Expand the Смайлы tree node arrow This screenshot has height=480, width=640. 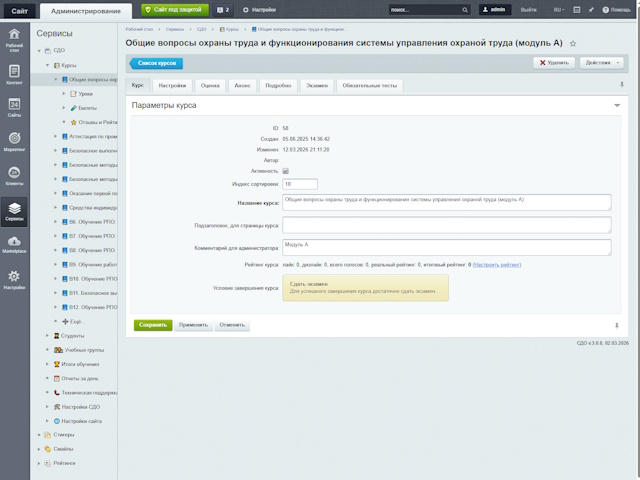[39, 449]
